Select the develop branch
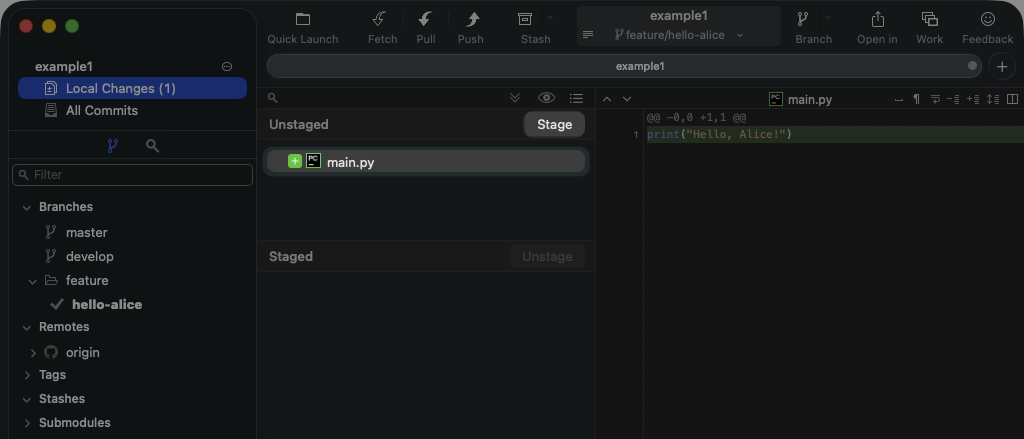Screen dimensions: 1024x439 pos(89,256)
